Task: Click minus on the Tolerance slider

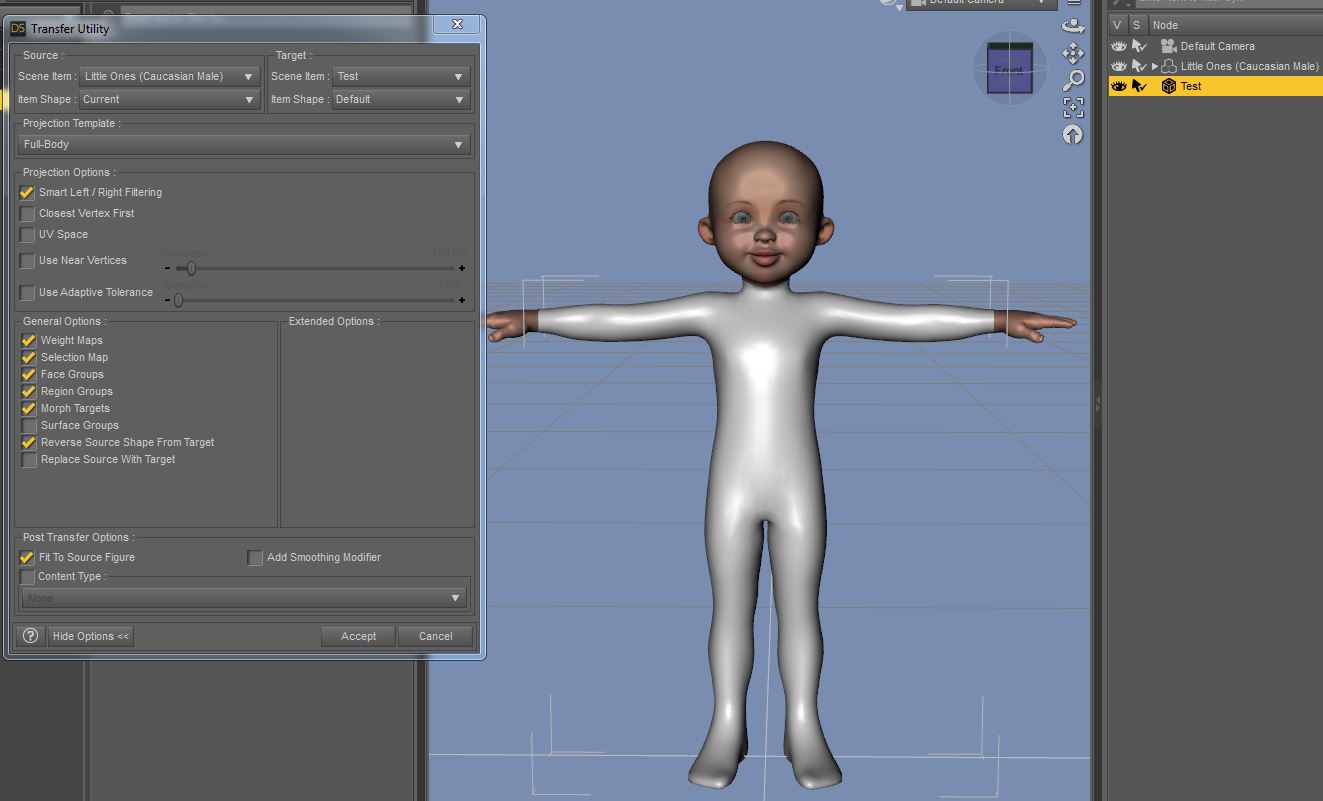Action: pyautogui.click(x=166, y=300)
